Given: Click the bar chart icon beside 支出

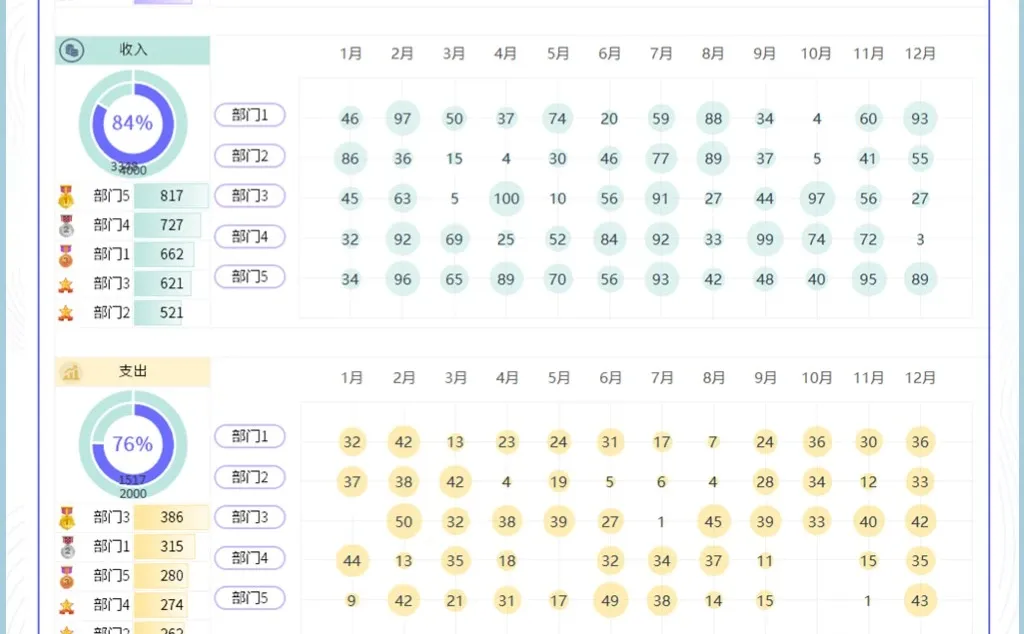Looking at the screenshot, I should coord(71,372).
